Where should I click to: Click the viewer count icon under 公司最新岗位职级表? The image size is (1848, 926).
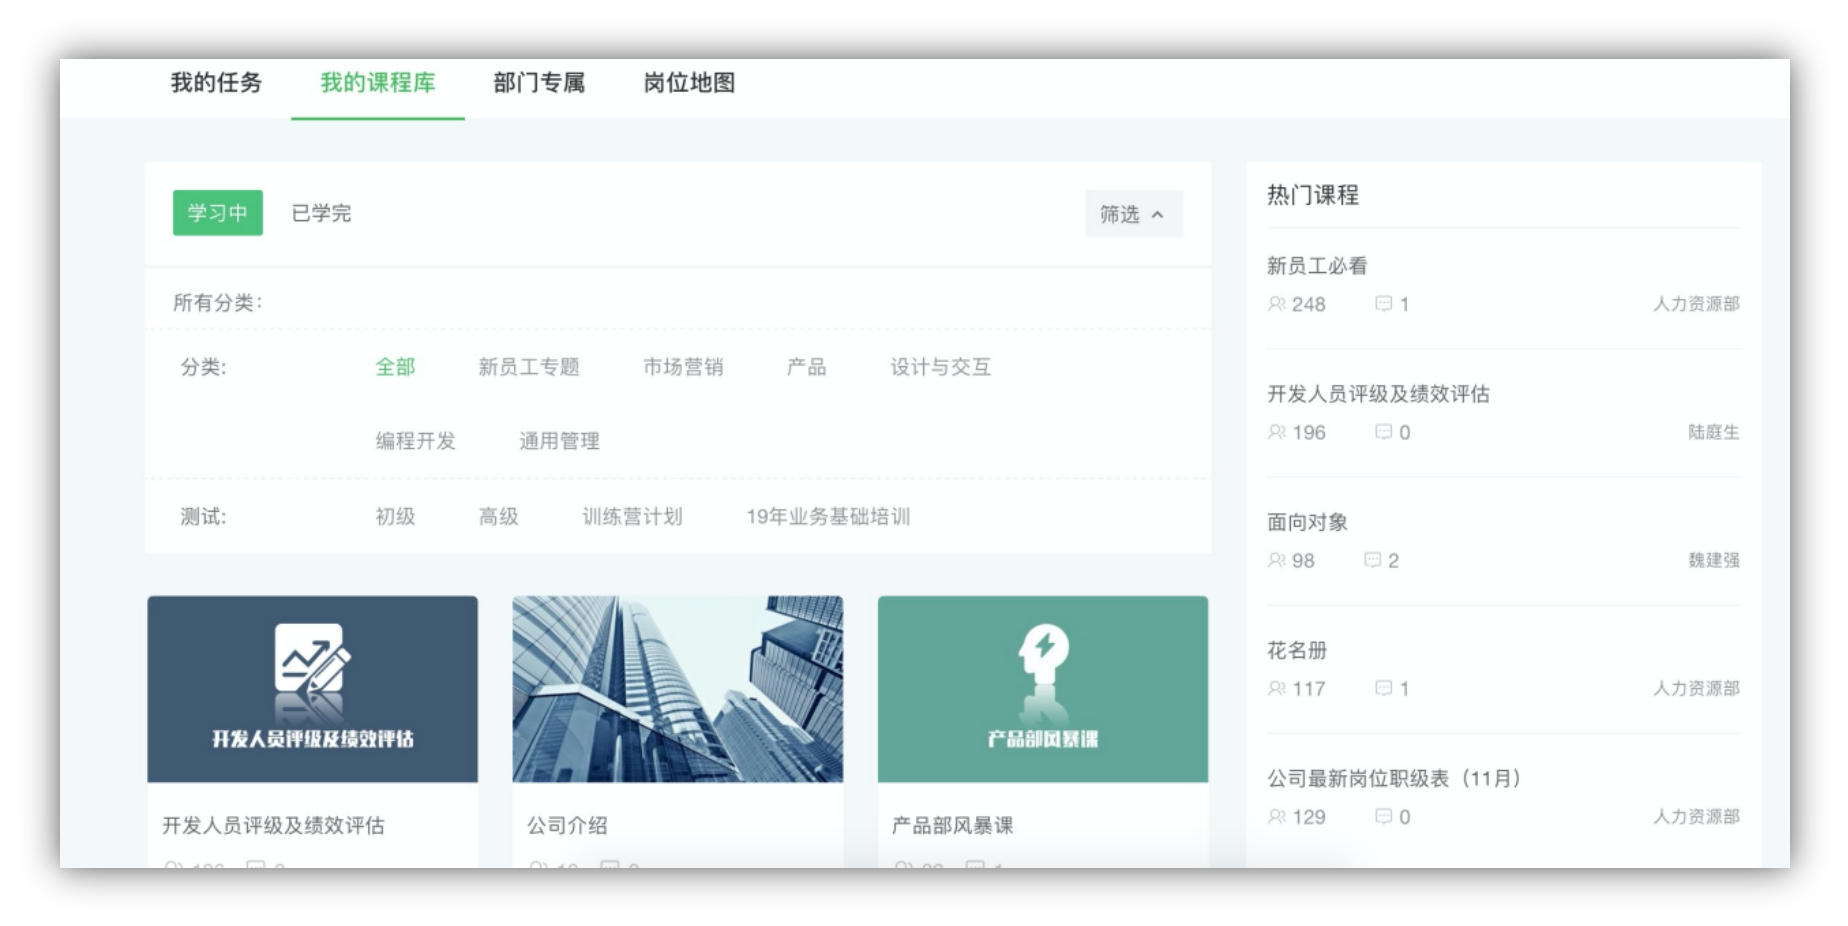tap(1276, 817)
